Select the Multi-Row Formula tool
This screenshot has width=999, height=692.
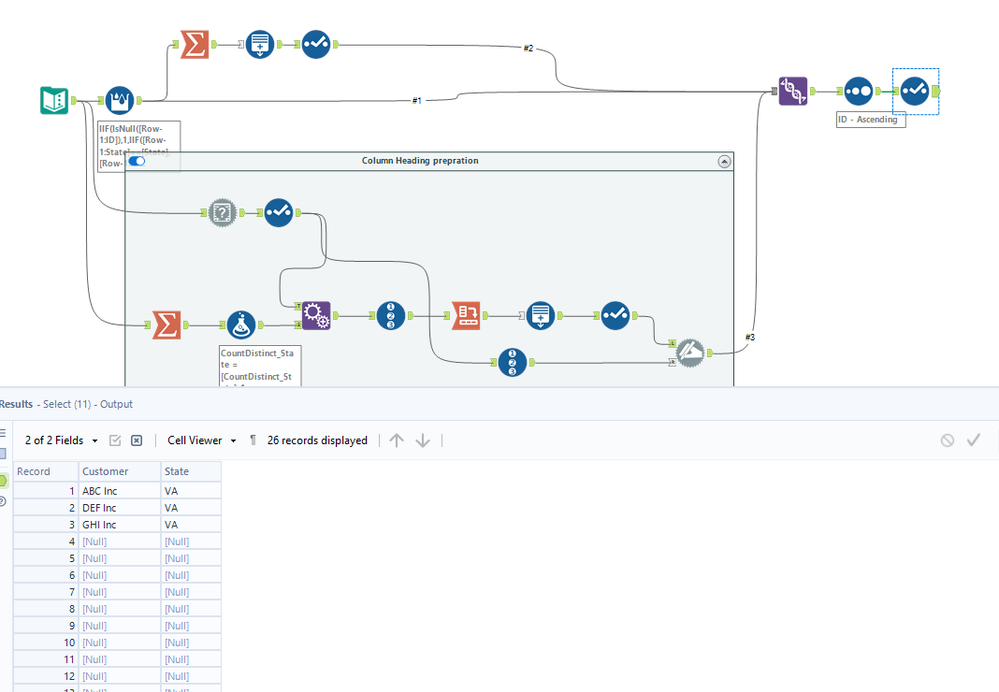click(120, 101)
